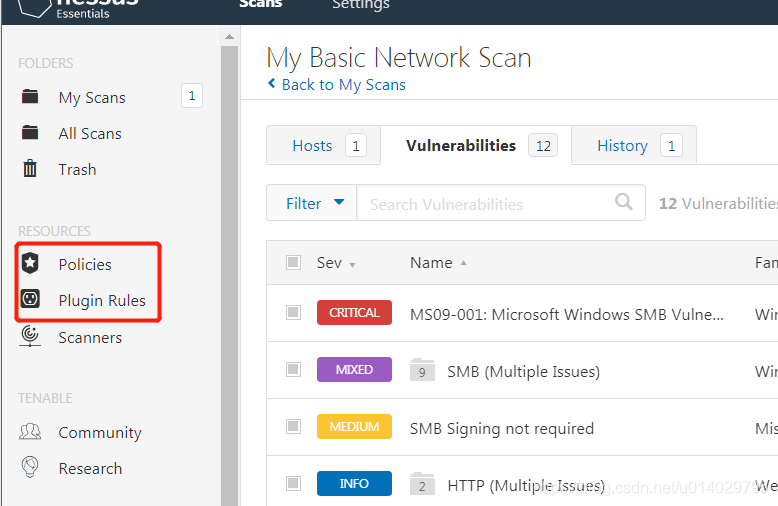
Task: Open Plugin Rules in the sidebar
Action: 102,300
